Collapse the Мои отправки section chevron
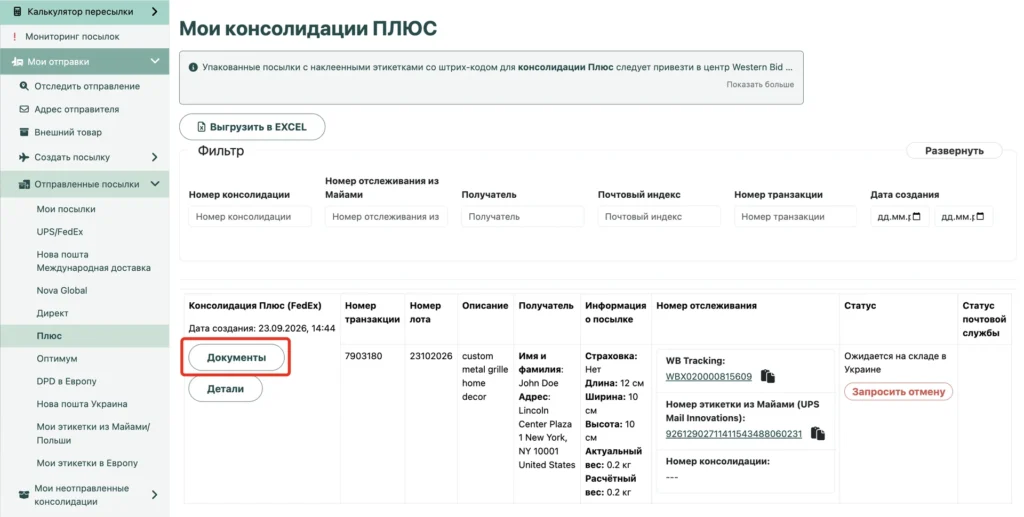The height and width of the screenshot is (517, 1024). [155, 61]
